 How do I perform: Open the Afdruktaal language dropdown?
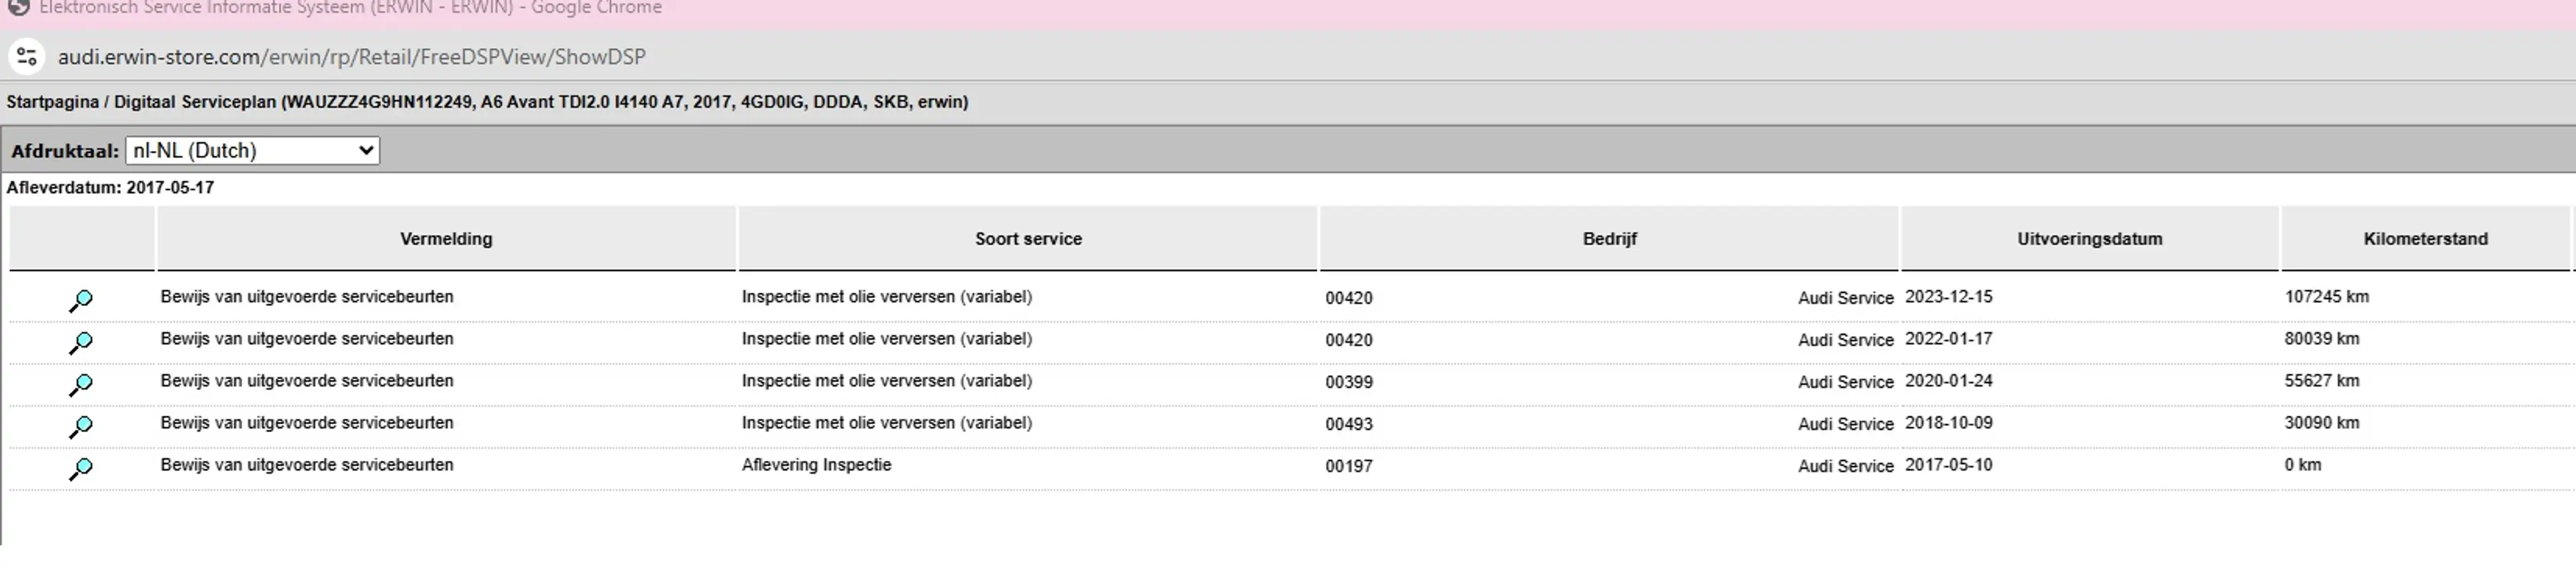[x=252, y=151]
